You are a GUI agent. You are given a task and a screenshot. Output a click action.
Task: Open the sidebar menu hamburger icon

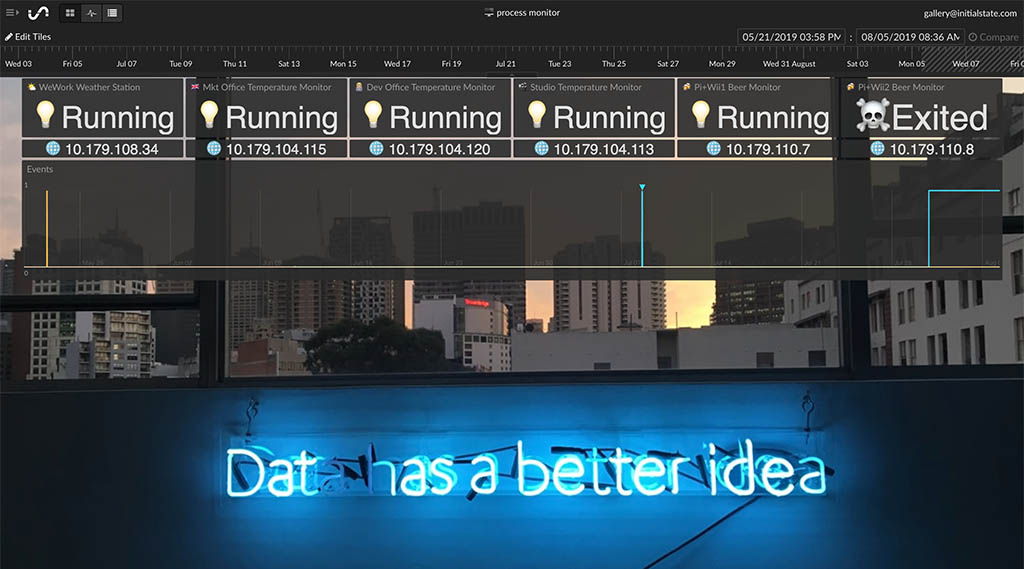click(x=12, y=13)
